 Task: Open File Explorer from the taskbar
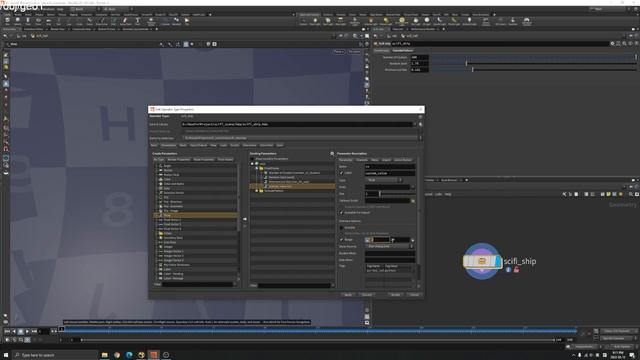tap(104, 355)
